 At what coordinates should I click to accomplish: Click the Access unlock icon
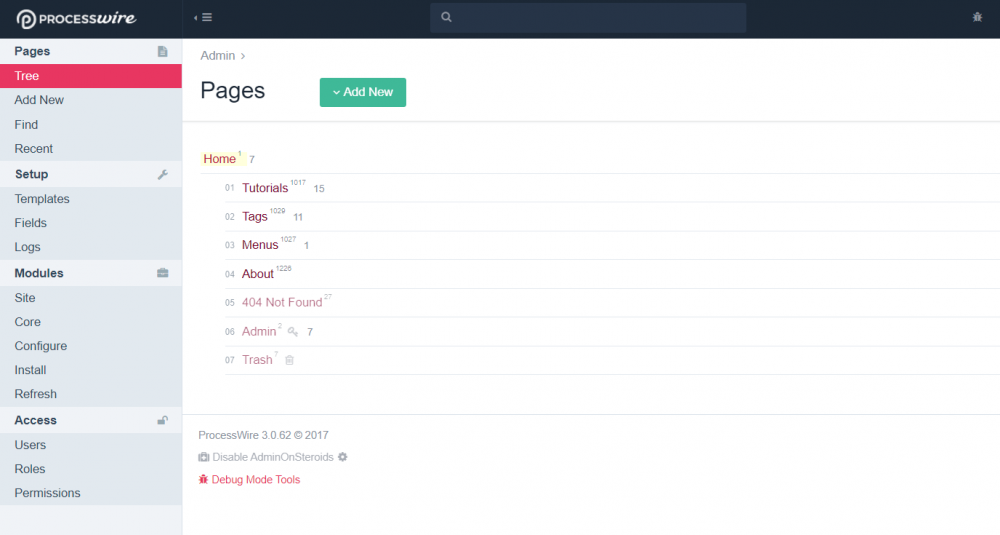(x=163, y=420)
